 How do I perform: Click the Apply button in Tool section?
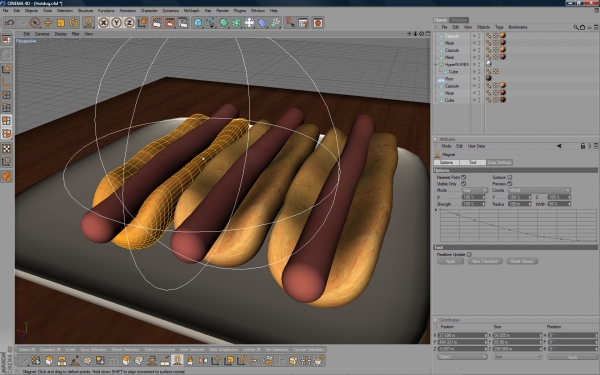point(450,261)
